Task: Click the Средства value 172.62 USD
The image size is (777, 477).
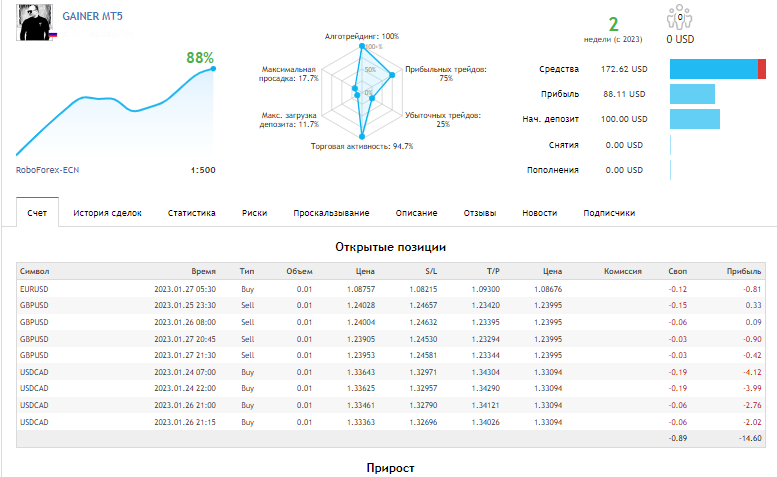Action: click(624, 69)
